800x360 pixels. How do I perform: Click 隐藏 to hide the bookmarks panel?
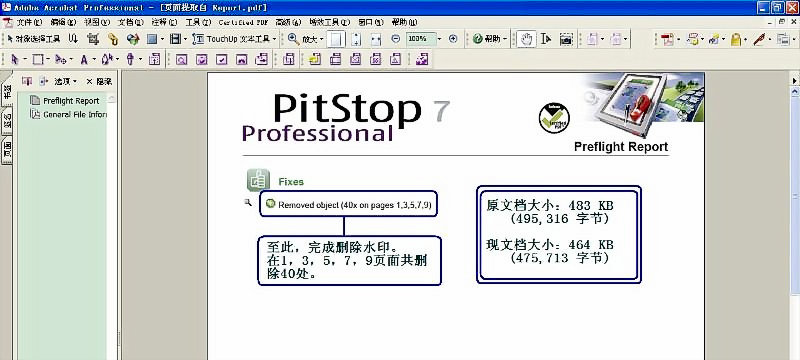point(99,81)
